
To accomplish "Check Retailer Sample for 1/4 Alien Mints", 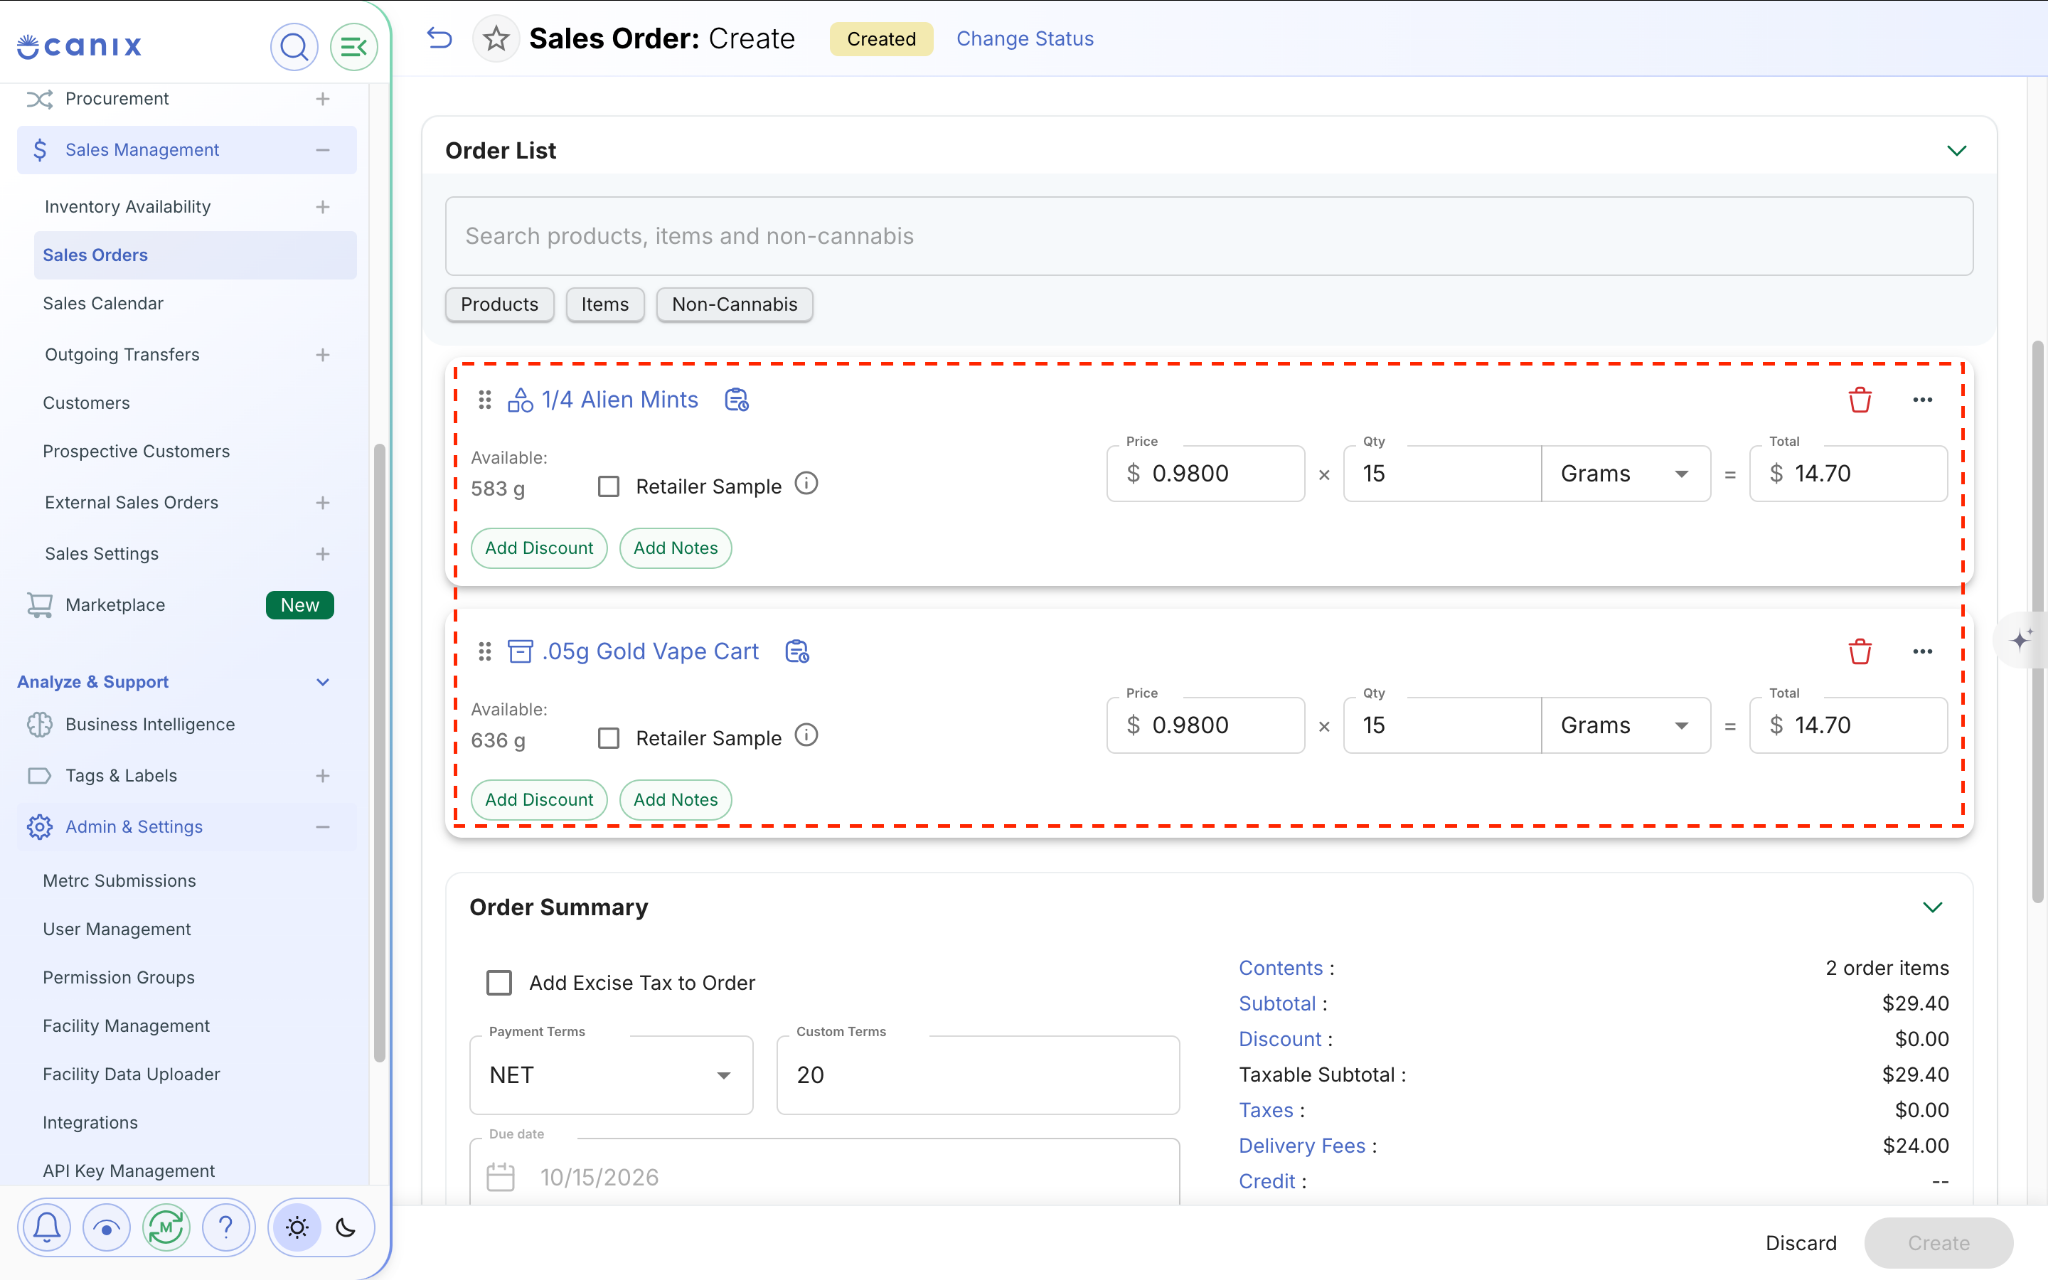I will [x=608, y=486].
